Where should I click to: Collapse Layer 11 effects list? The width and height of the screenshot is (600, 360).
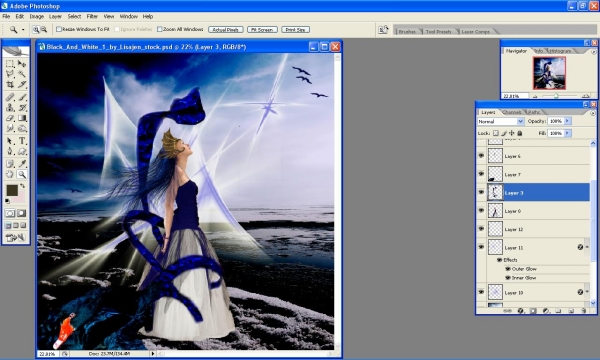pyautogui.click(x=587, y=247)
